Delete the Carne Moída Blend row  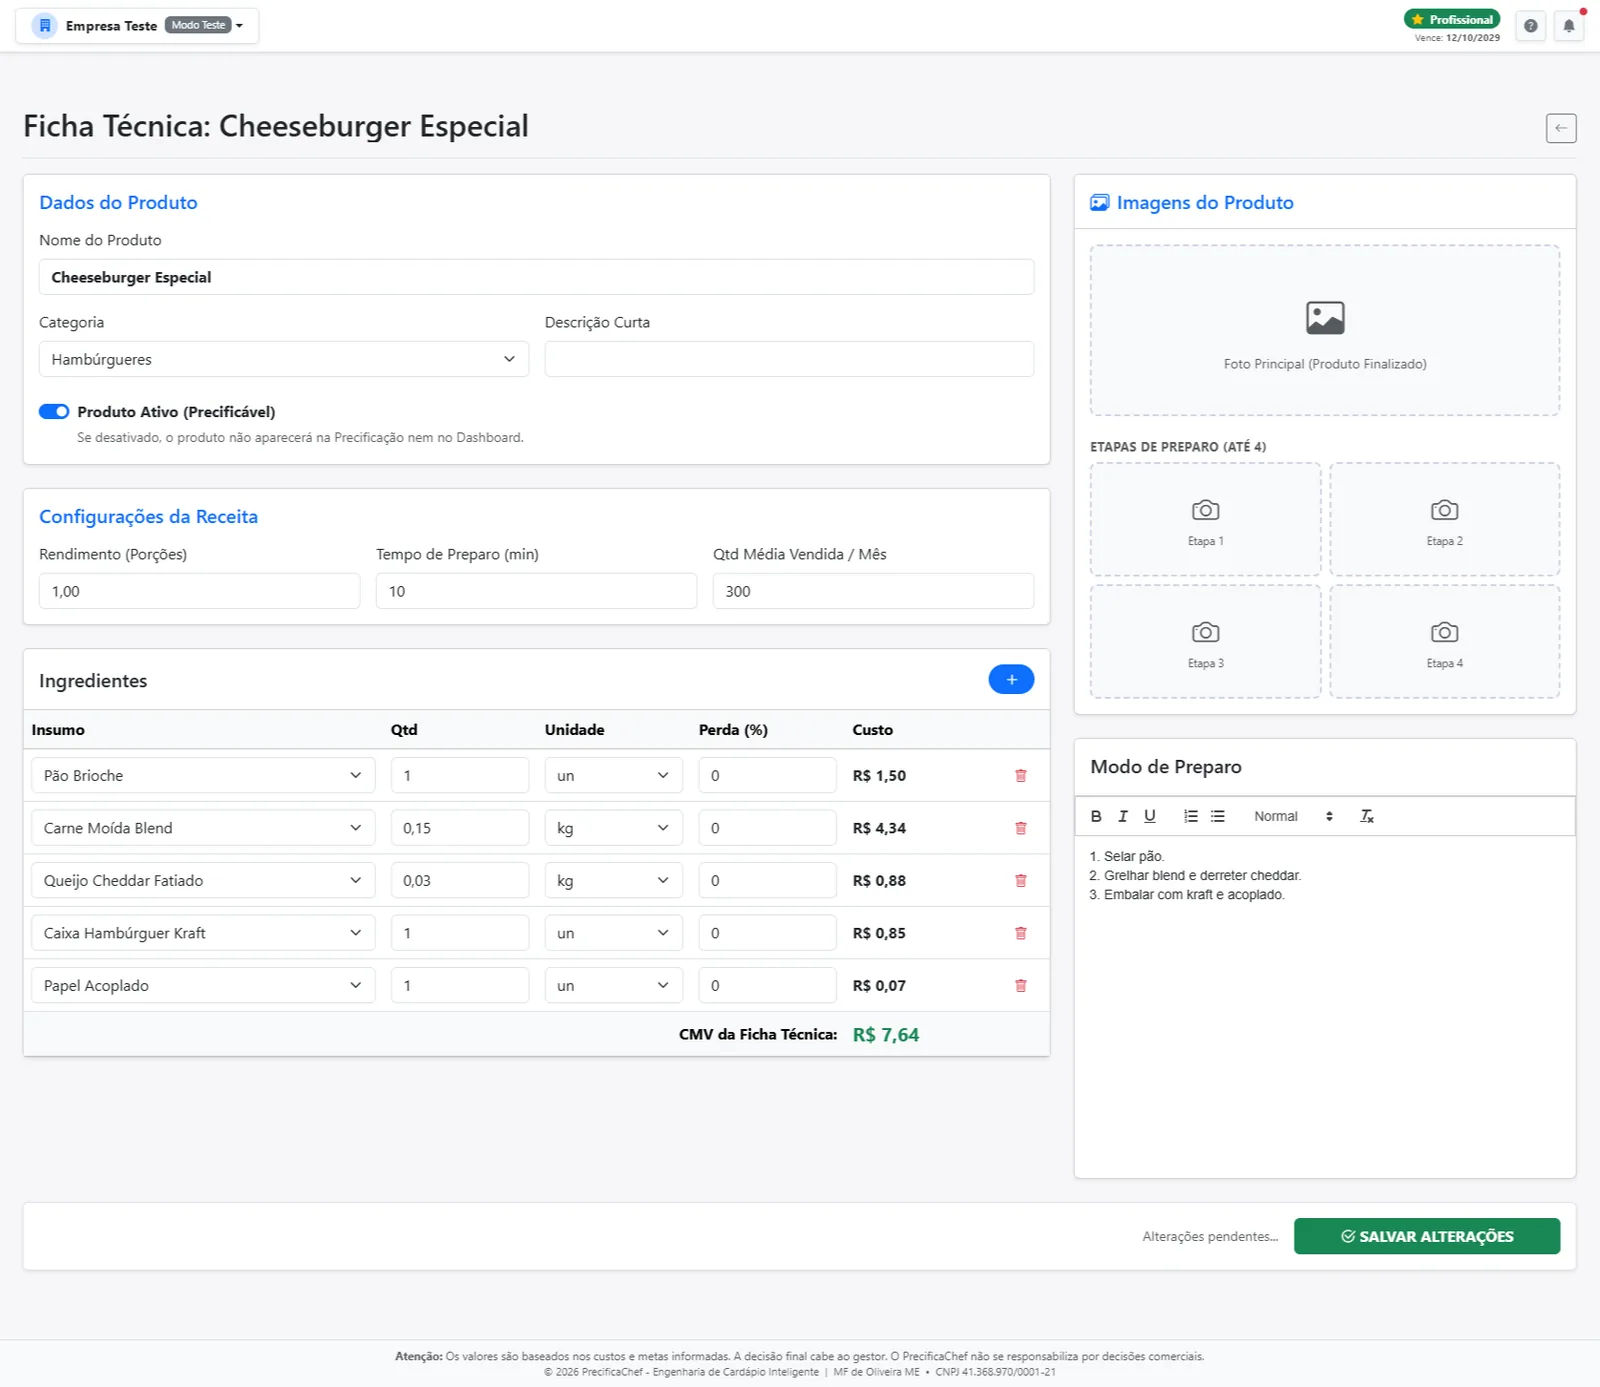click(1020, 828)
